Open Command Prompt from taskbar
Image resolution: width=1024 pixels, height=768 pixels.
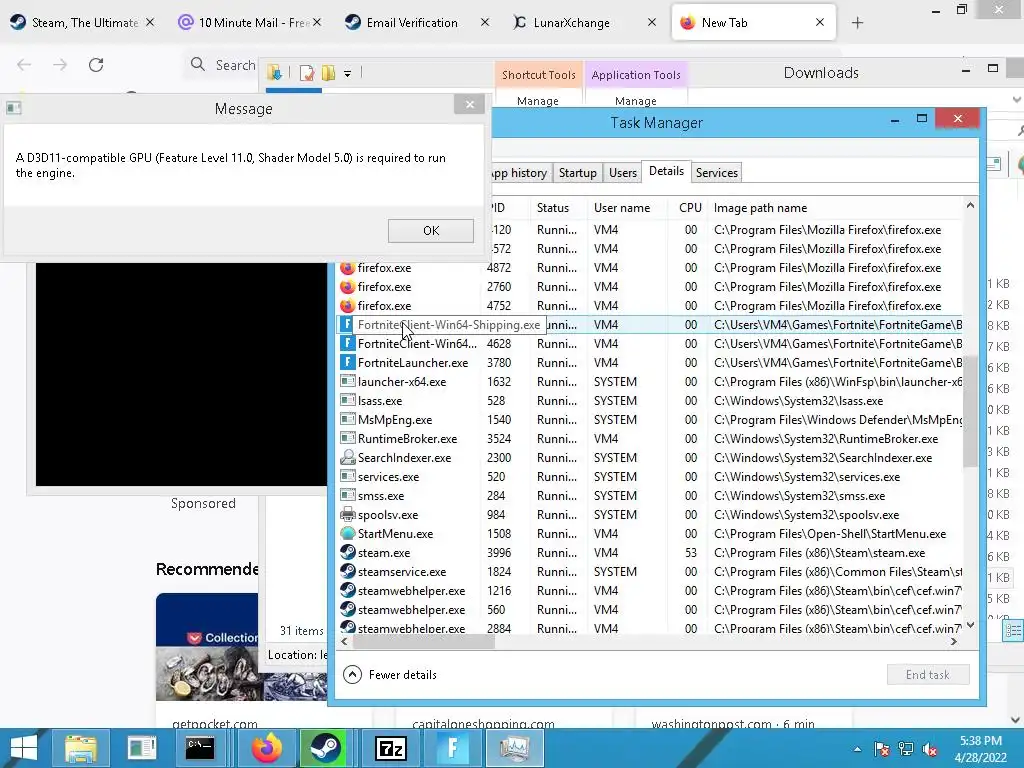tap(200, 748)
